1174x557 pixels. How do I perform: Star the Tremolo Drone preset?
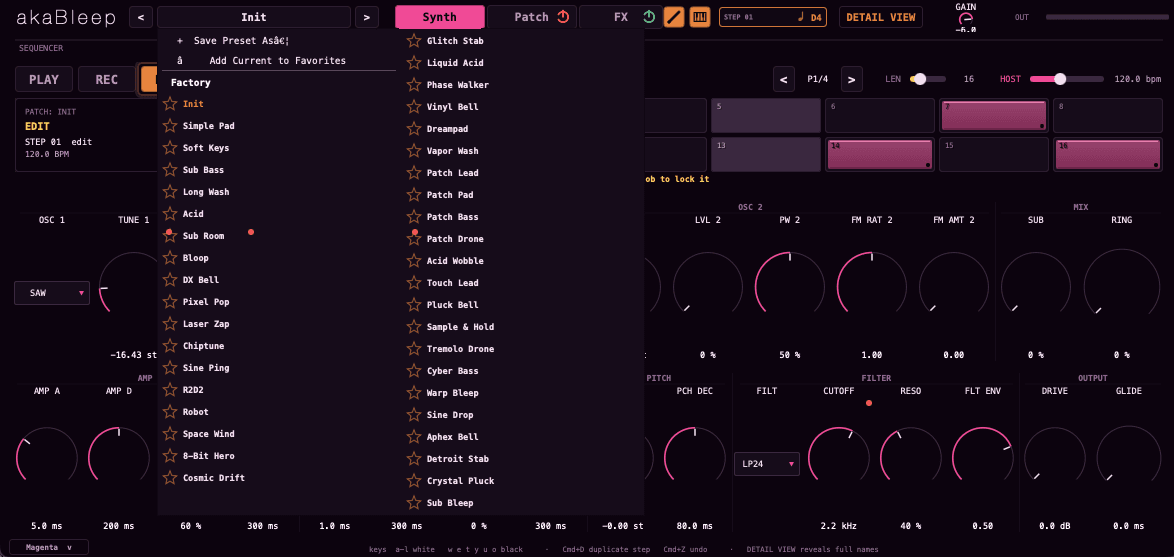[x=414, y=349]
